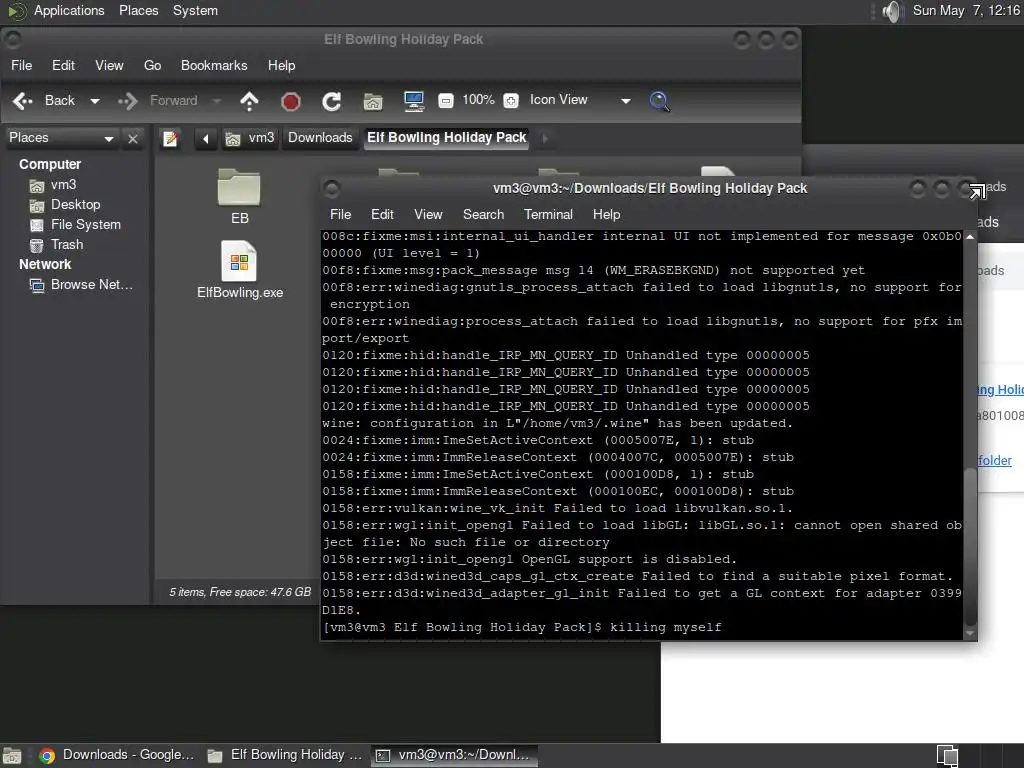Switch to vm3 terminal taskbar item
The height and width of the screenshot is (768, 1024).
click(455, 755)
